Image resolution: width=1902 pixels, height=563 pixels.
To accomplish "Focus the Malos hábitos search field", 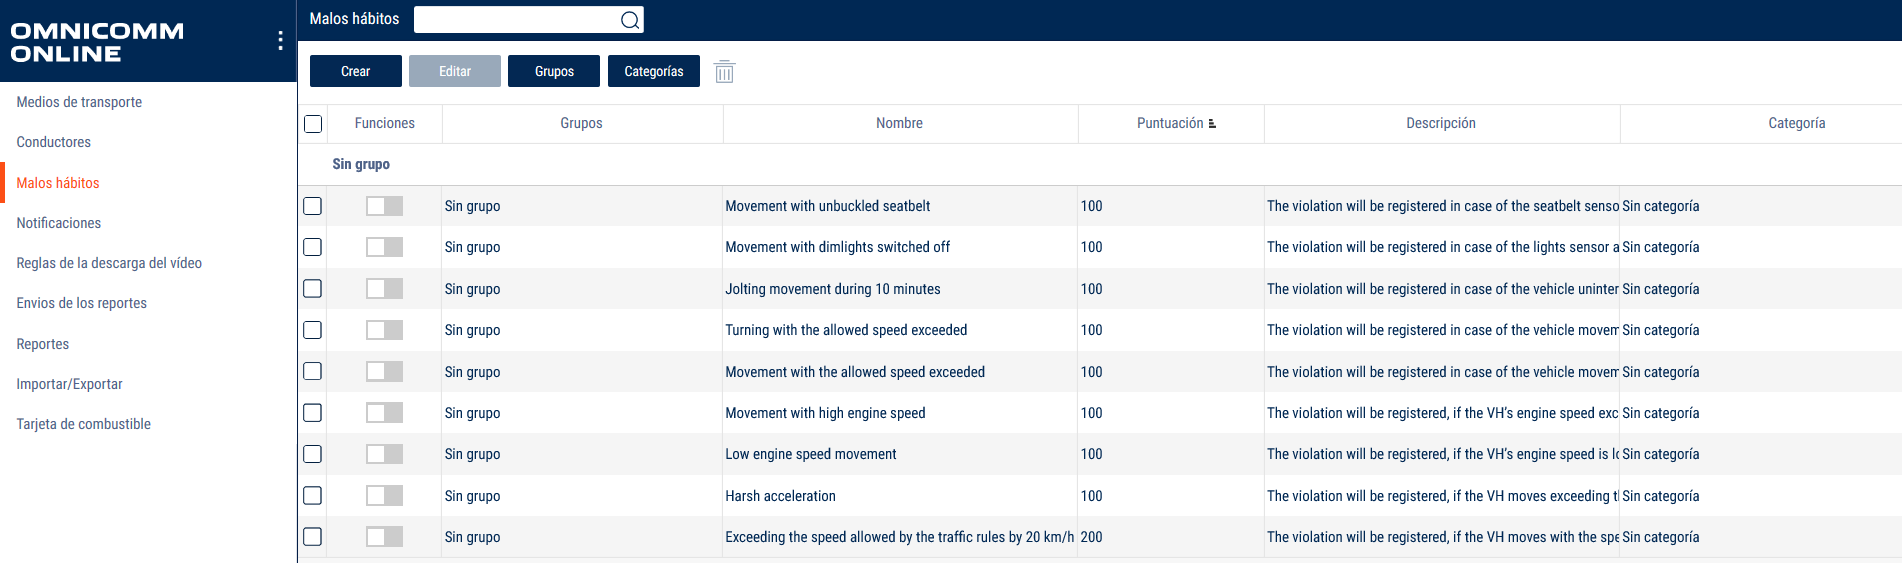I will click(516, 20).
